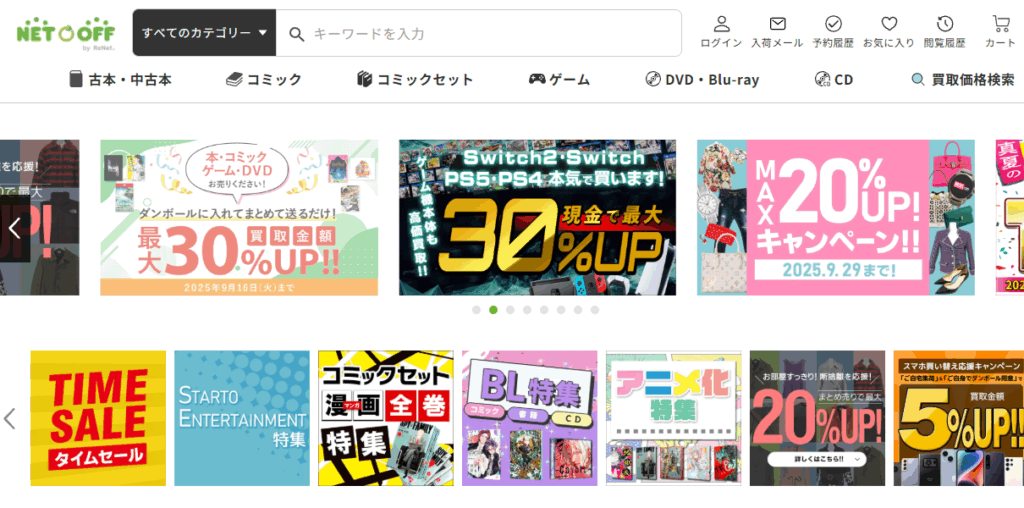Click the stacked books icon beside コミック
This screenshot has height=508, width=1024.
point(234,80)
